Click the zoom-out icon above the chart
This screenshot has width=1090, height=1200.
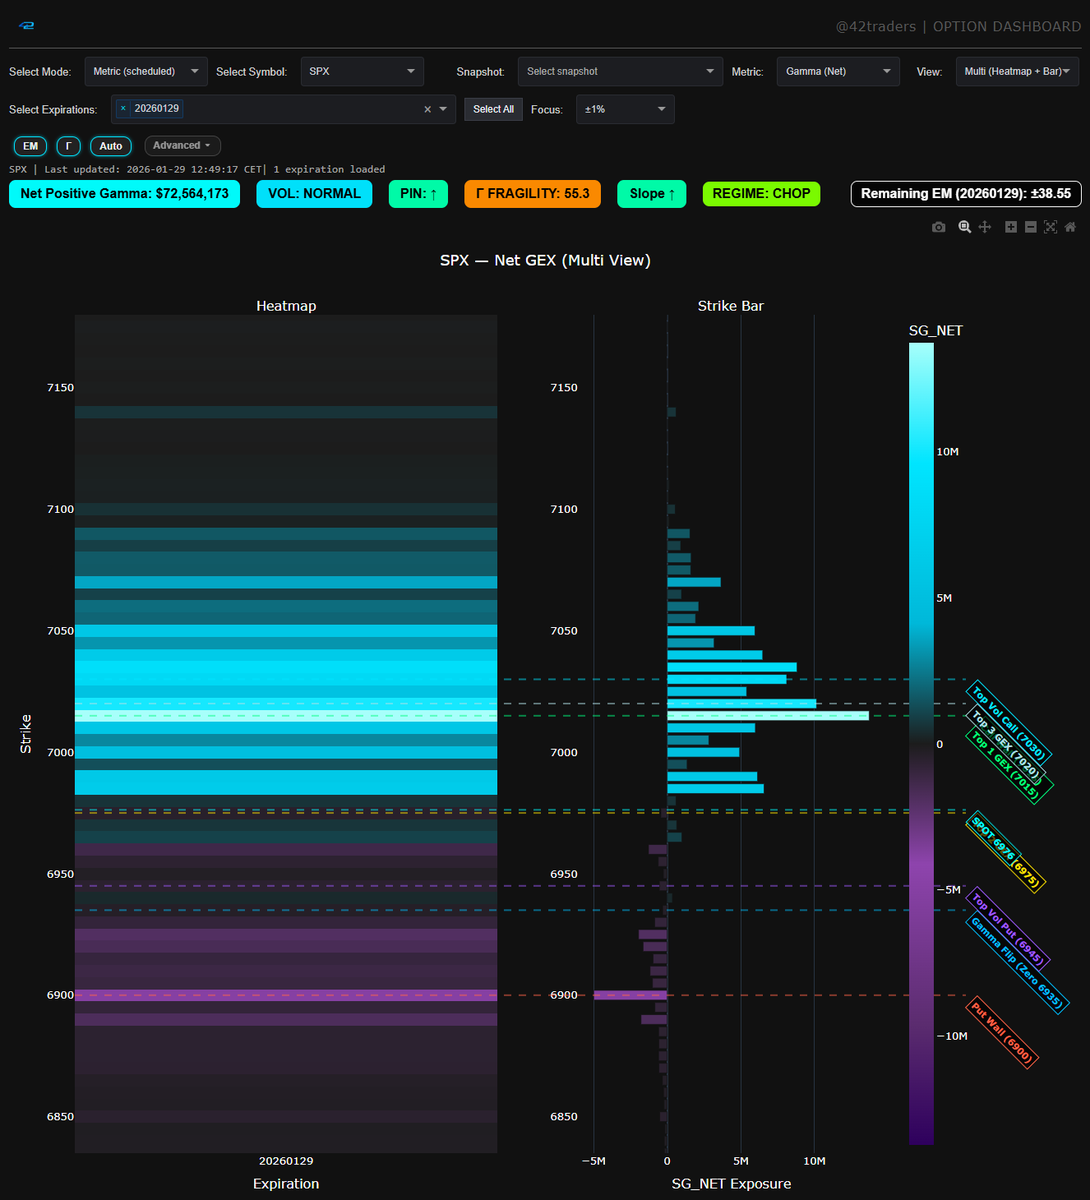(1029, 227)
